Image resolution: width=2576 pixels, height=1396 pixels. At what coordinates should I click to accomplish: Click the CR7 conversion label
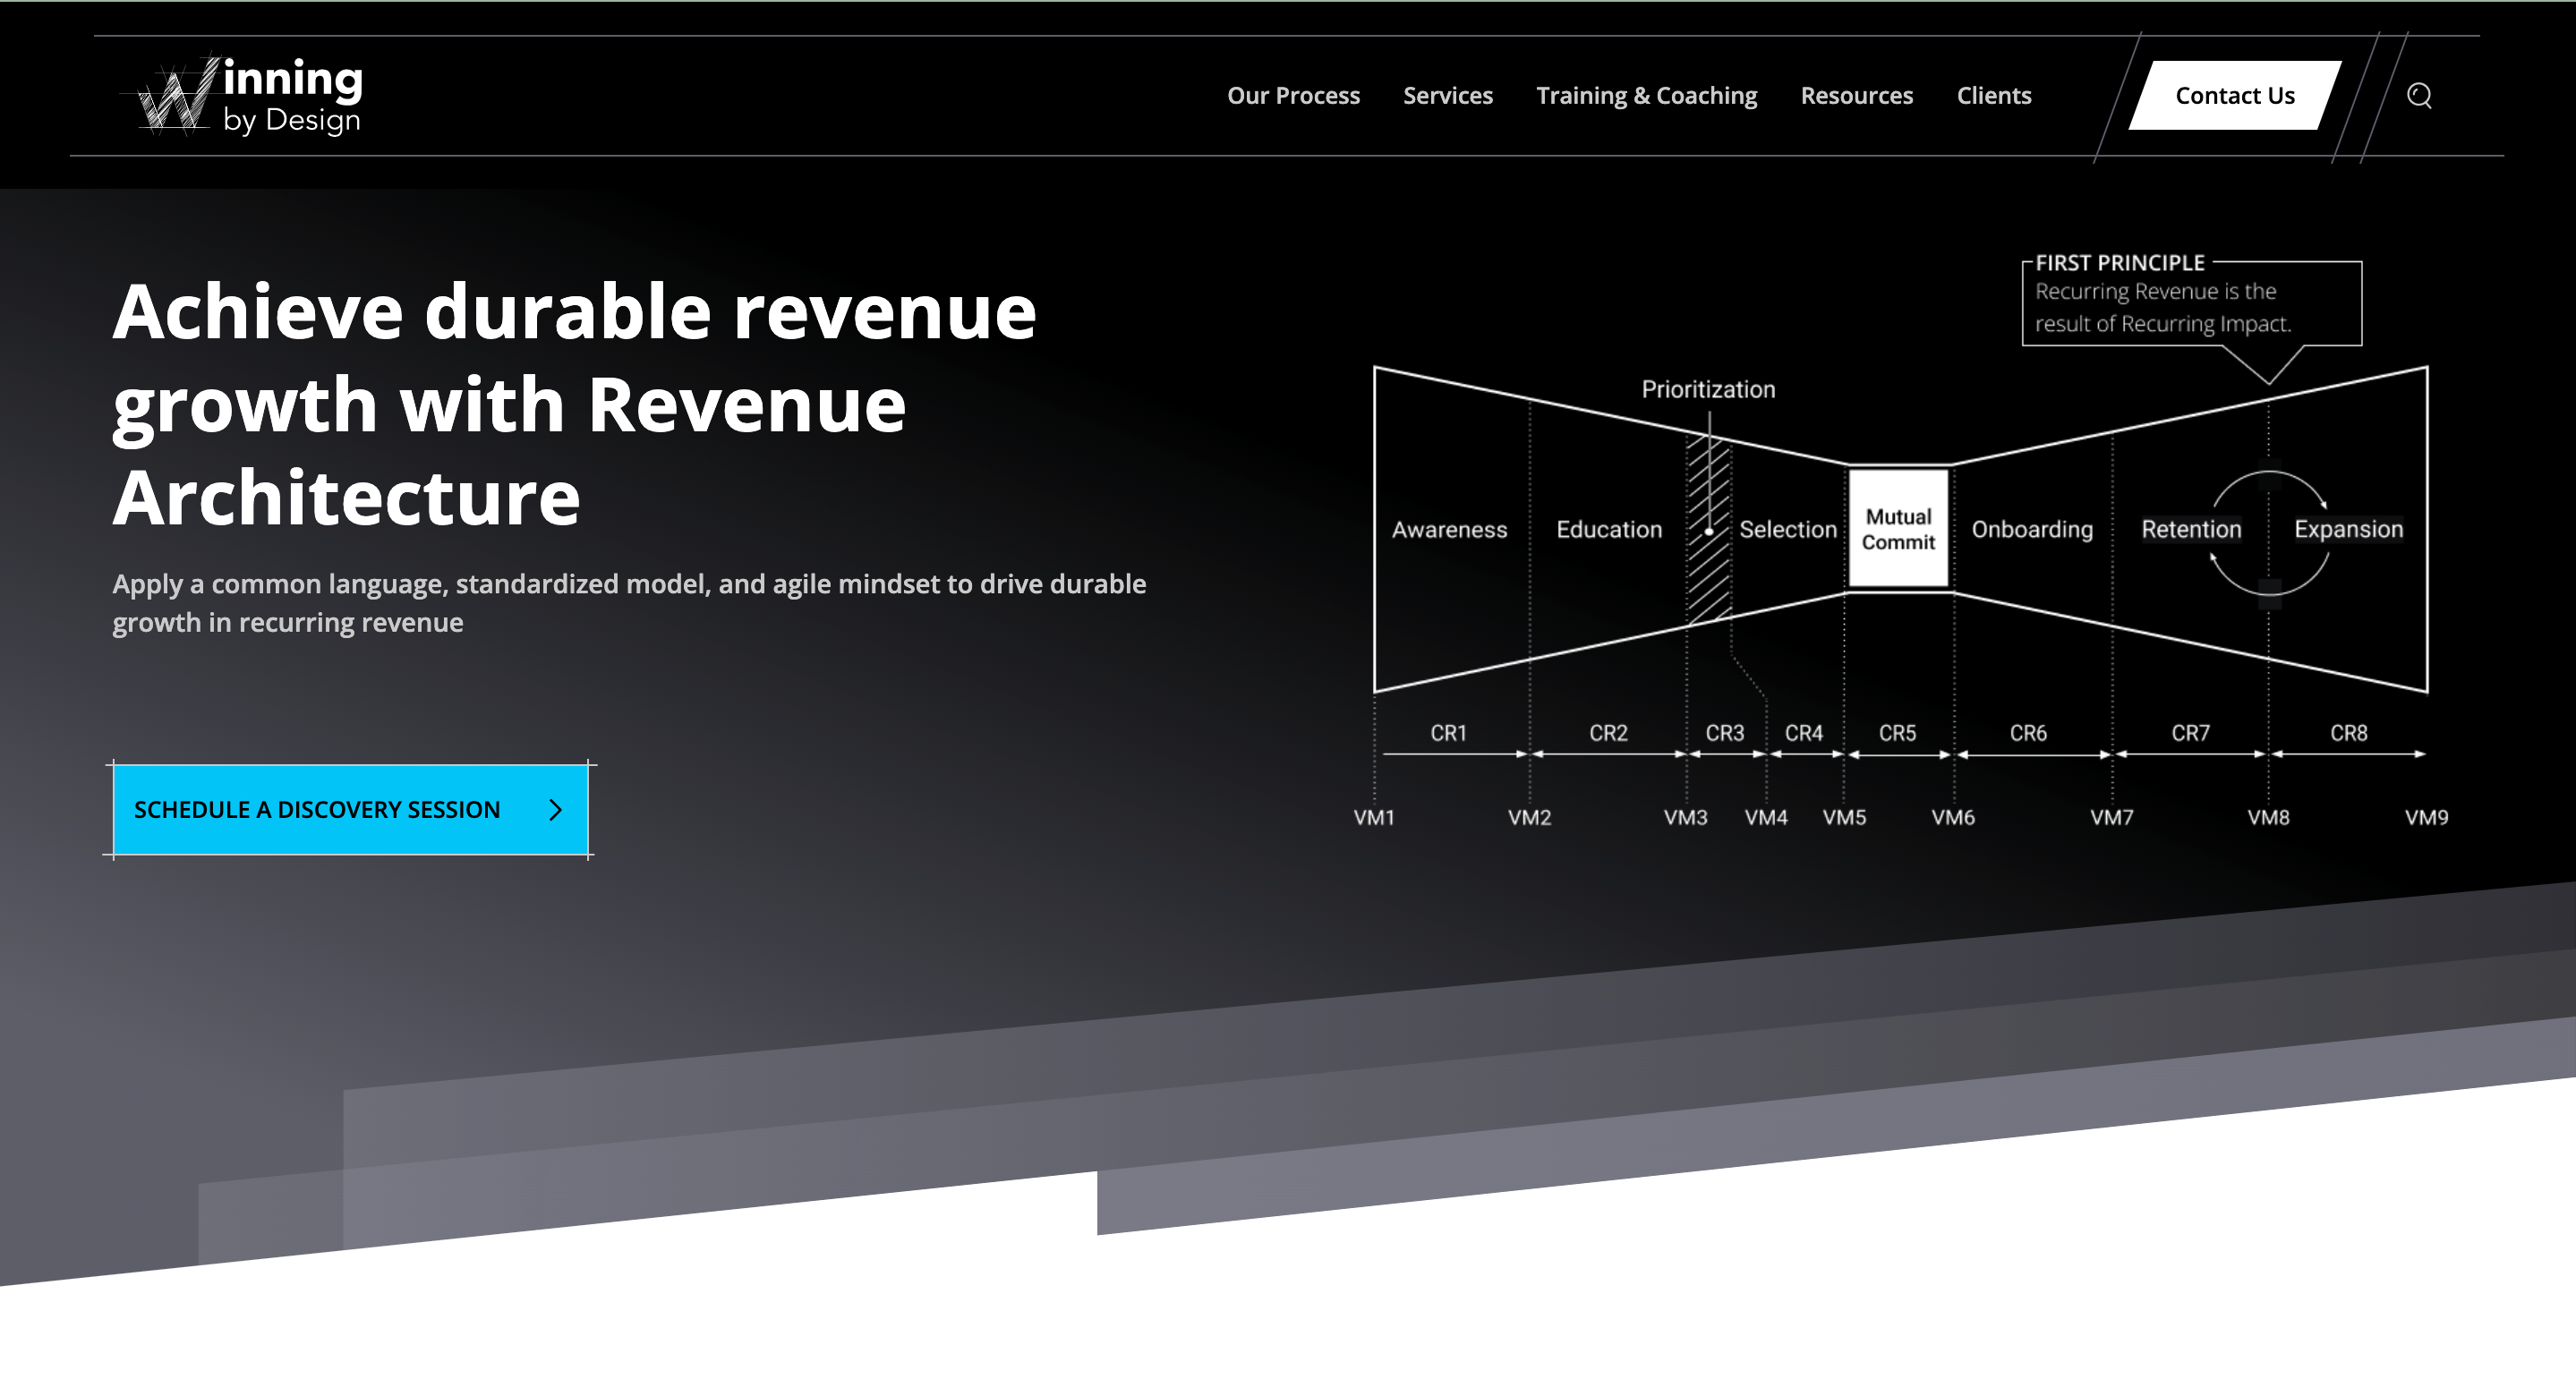pyautogui.click(x=2190, y=733)
